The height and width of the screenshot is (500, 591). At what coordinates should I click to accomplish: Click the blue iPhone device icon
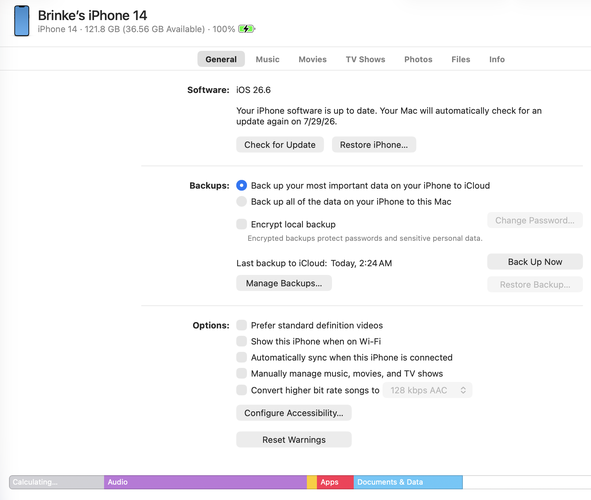coord(22,21)
